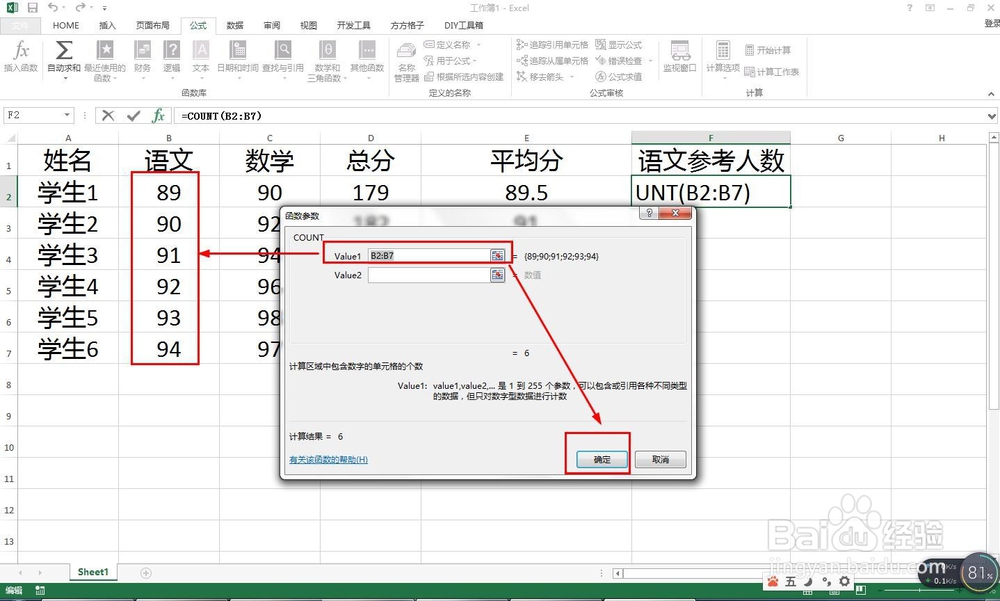Open the 文本 functions icon

(201, 50)
